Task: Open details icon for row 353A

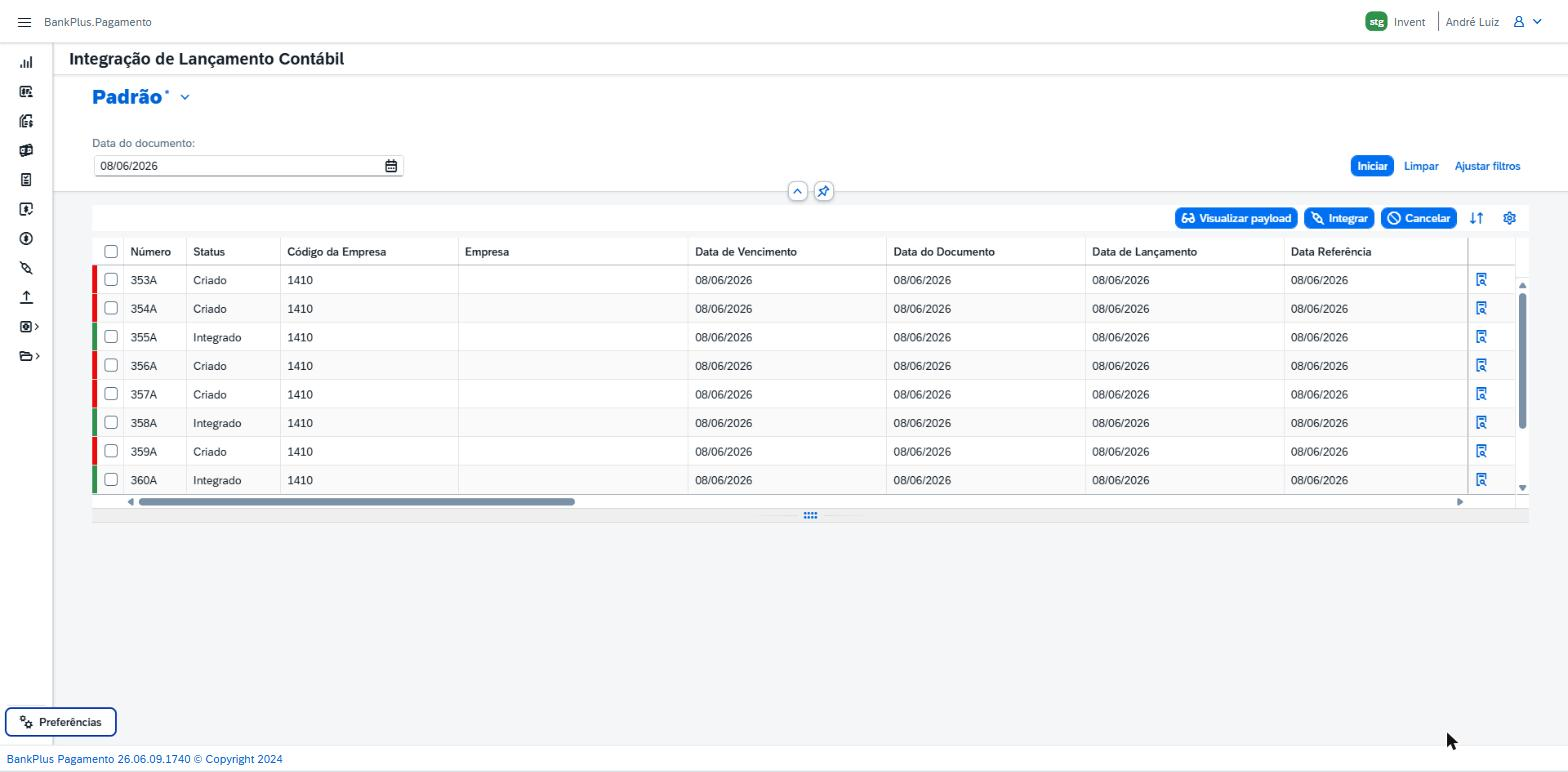Action: click(1481, 280)
